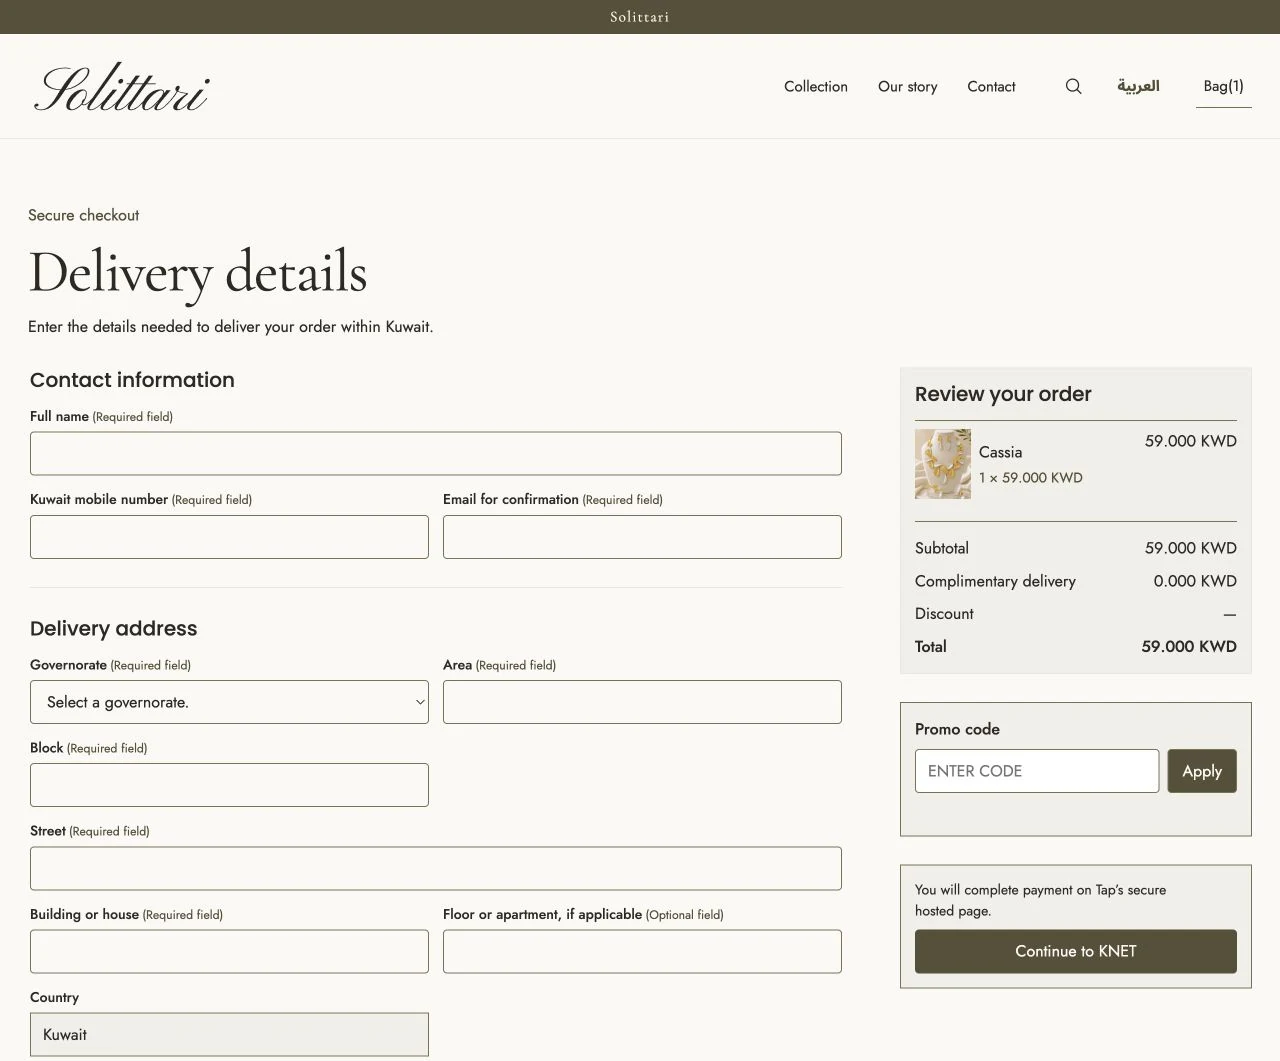Continue to KNET payment
This screenshot has height=1061, width=1280.
1075,951
